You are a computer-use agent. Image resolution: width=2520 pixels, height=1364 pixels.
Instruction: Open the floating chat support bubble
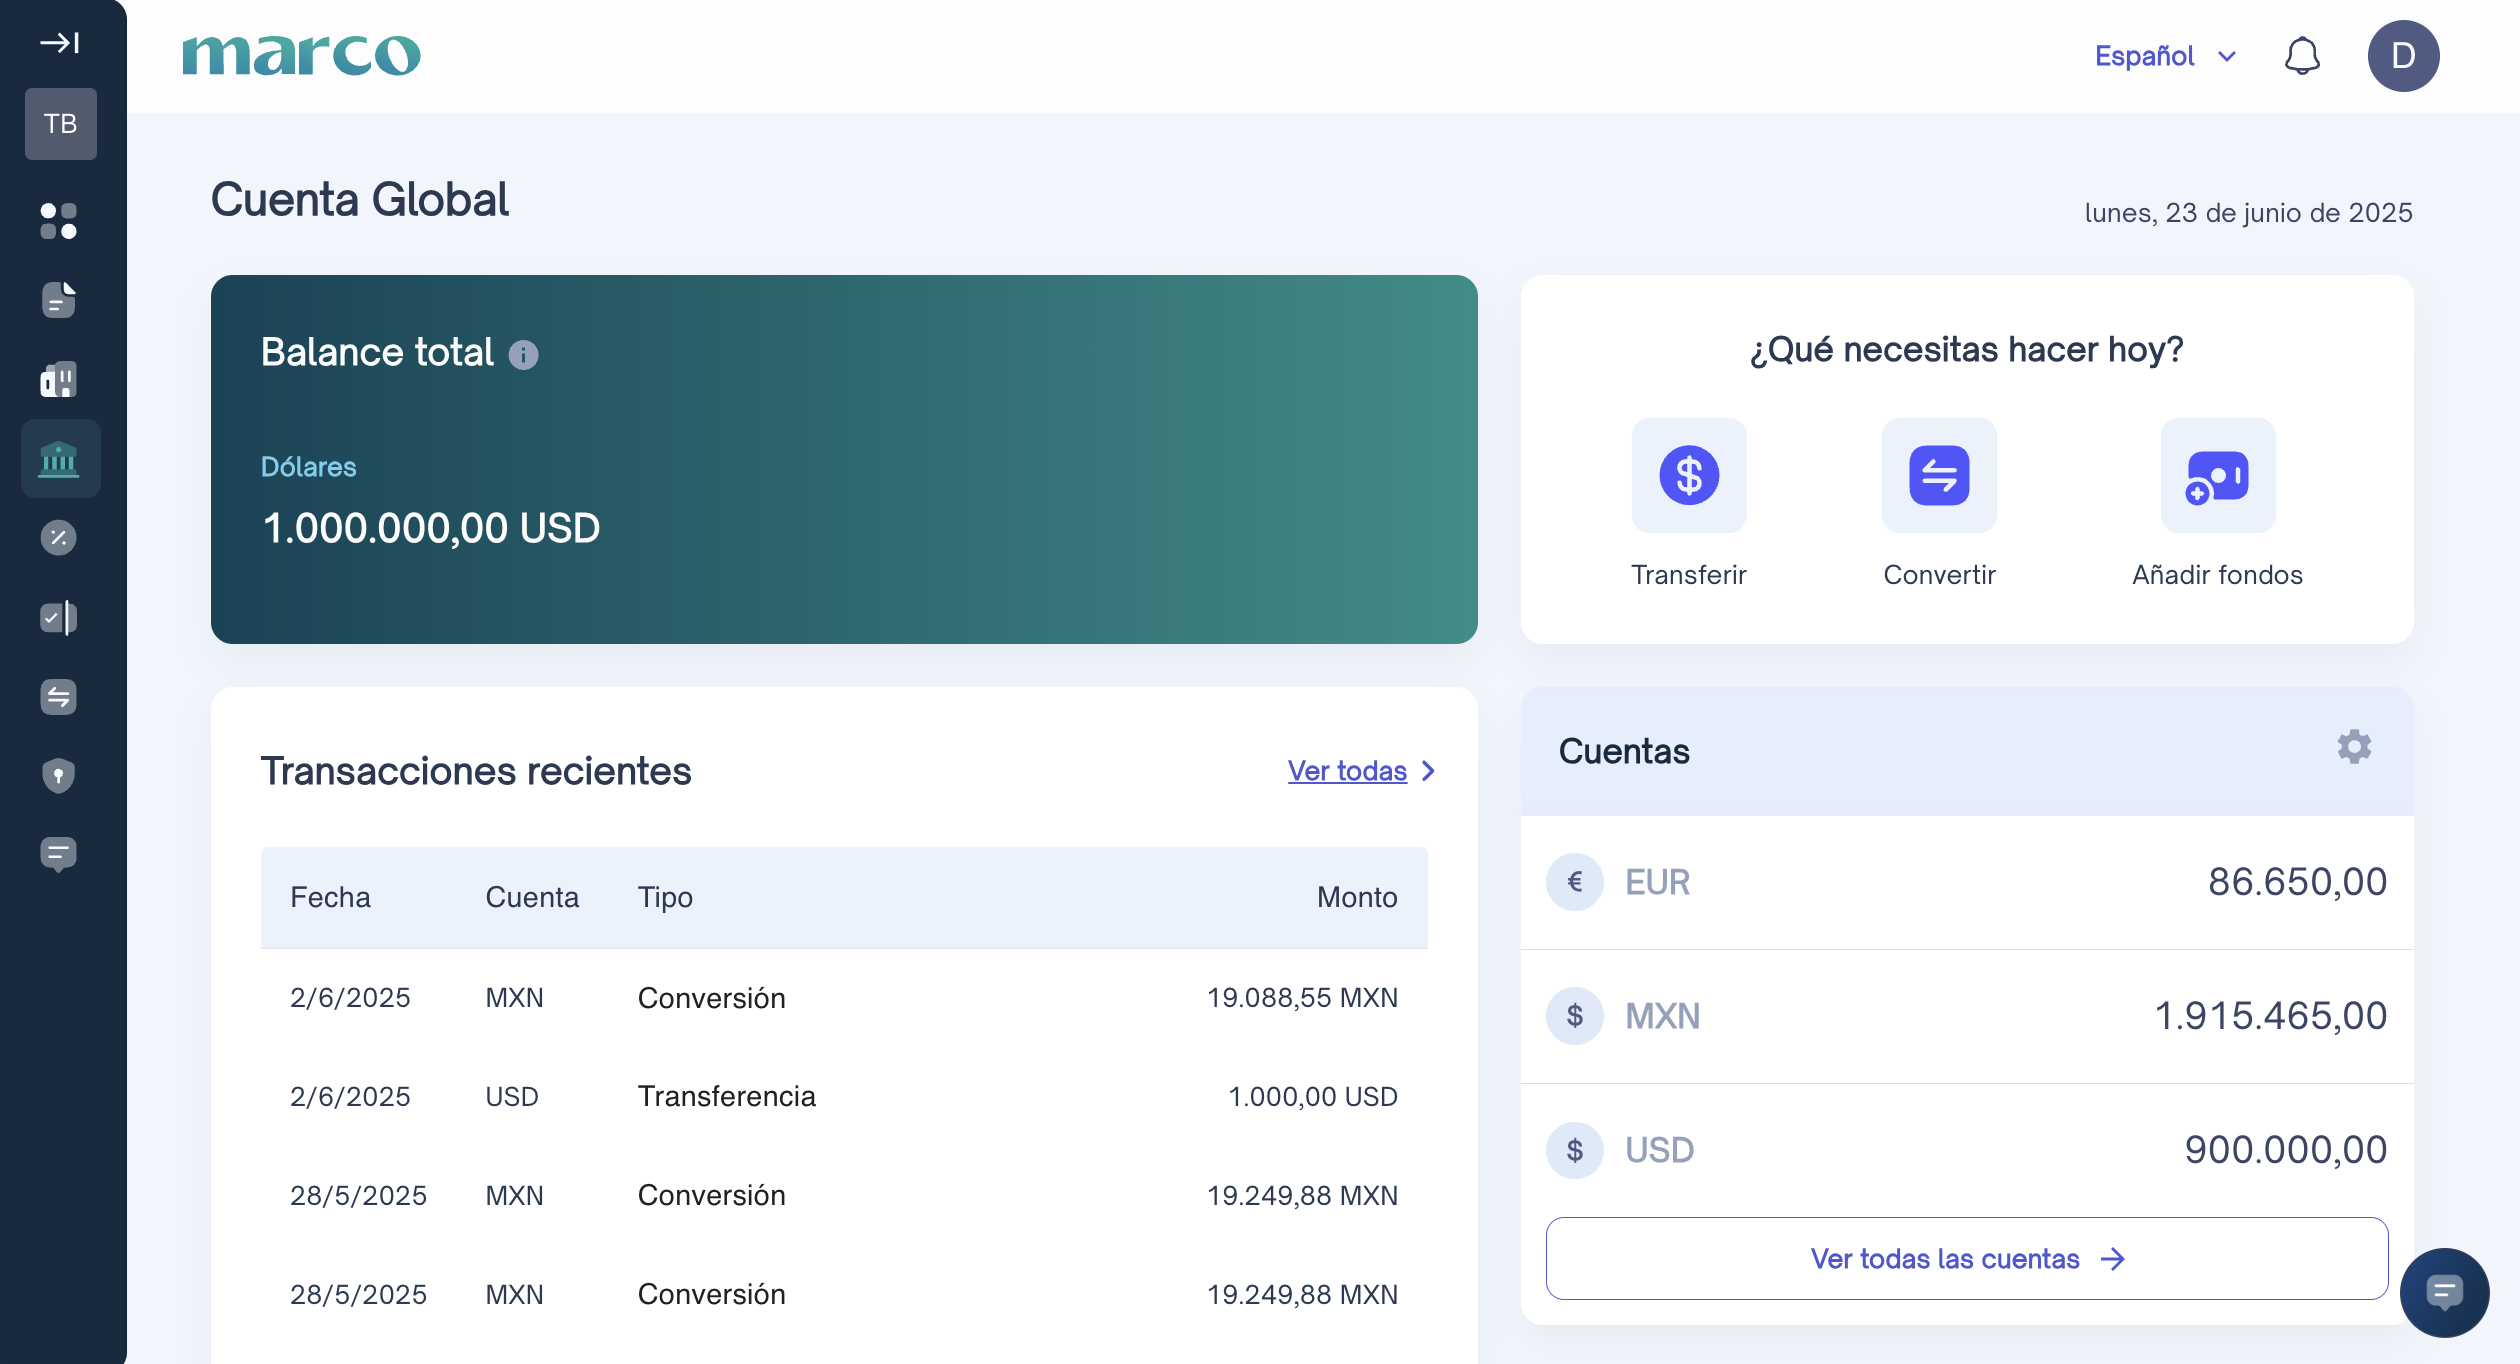coord(2444,1292)
